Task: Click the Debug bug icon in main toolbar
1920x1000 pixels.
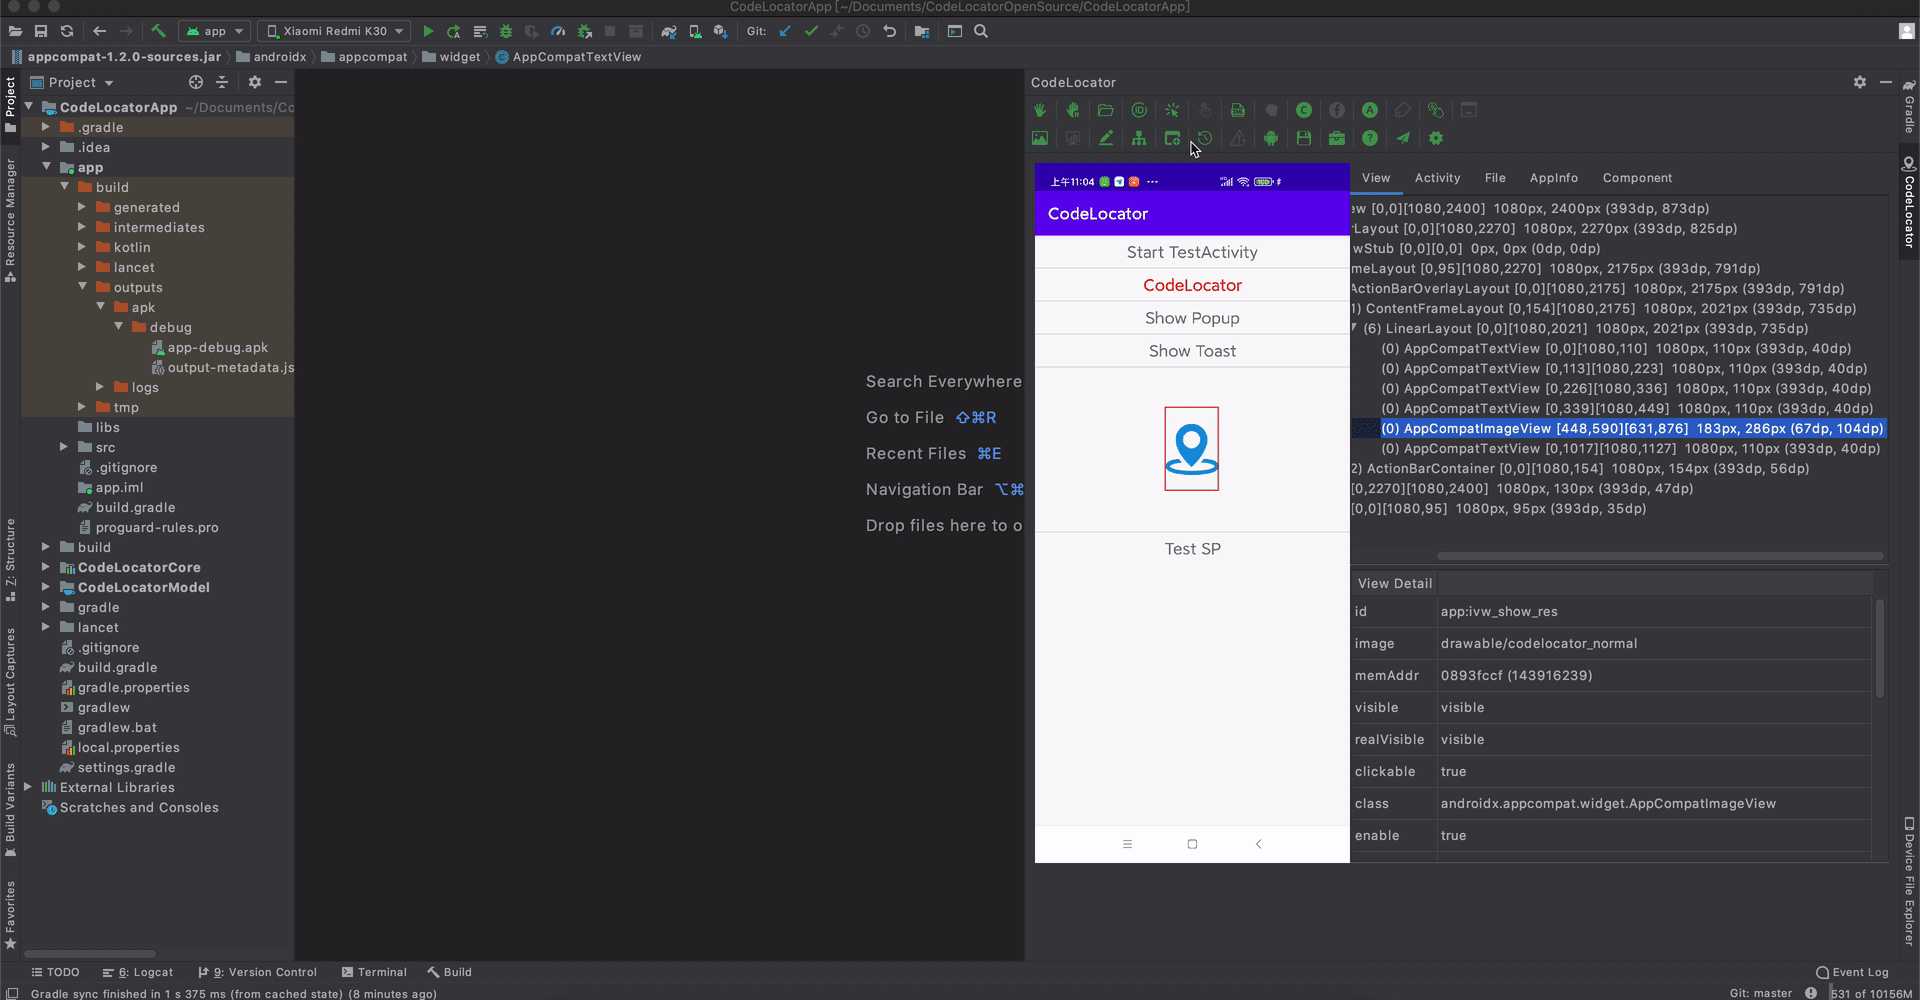Action: pyautogui.click(x=506, y=32)
